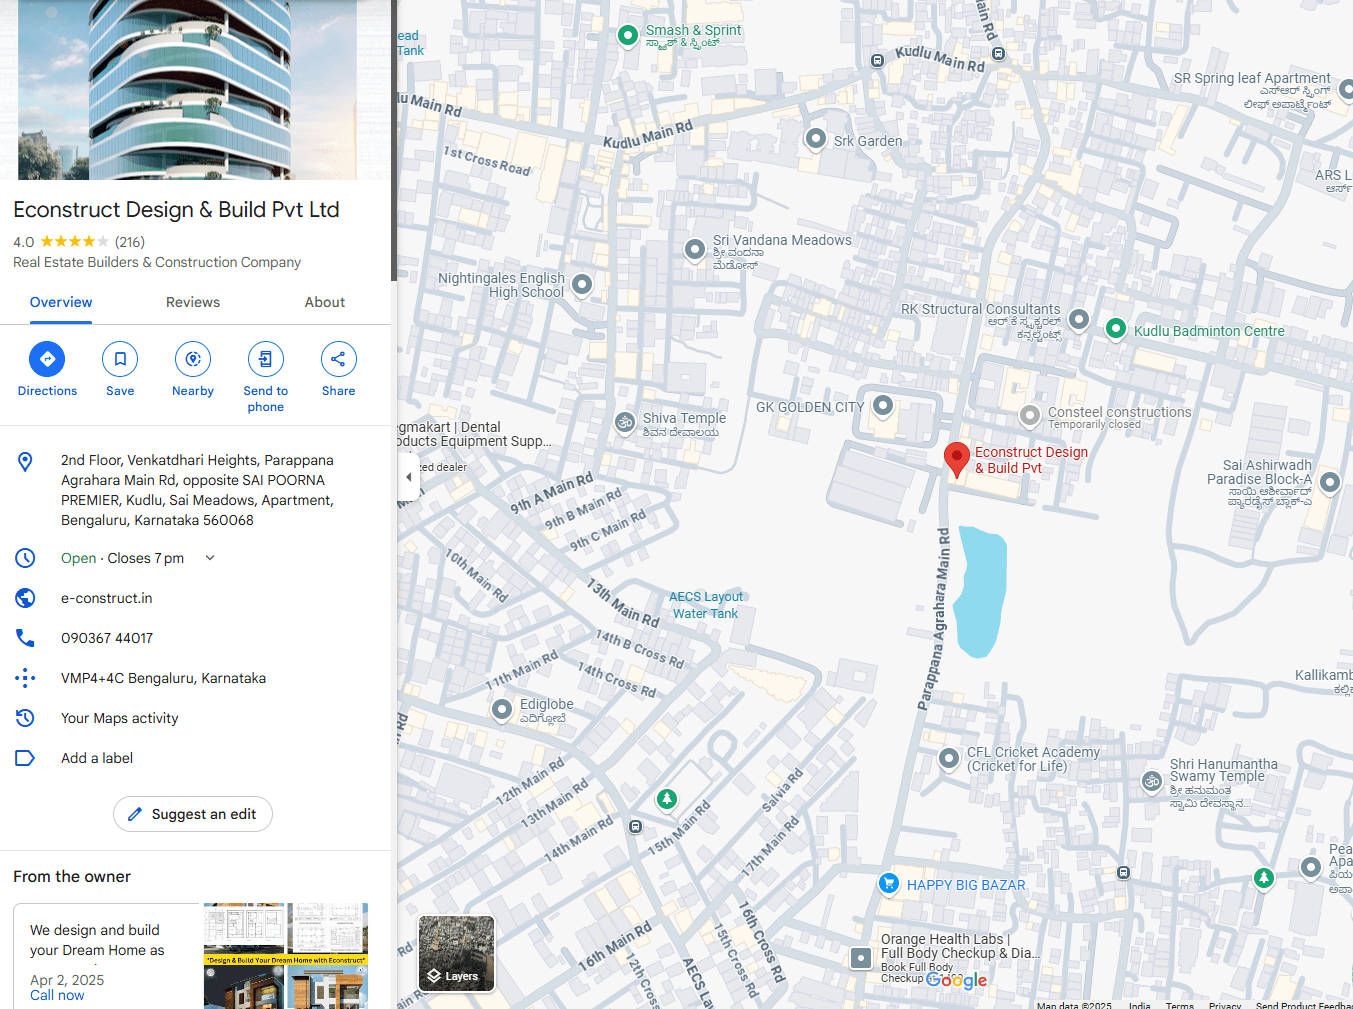Click the Suggest an edit button

tap(193, 814)
